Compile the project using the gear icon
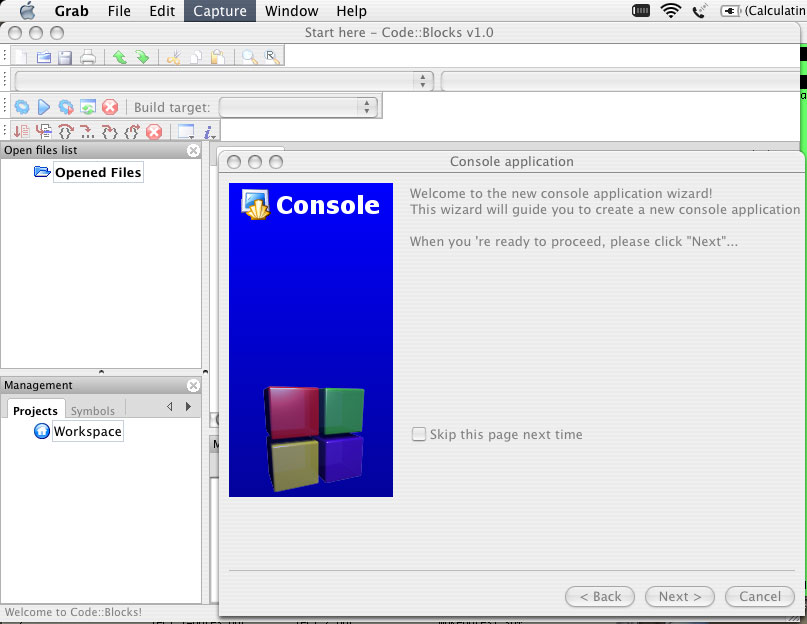 21,106
